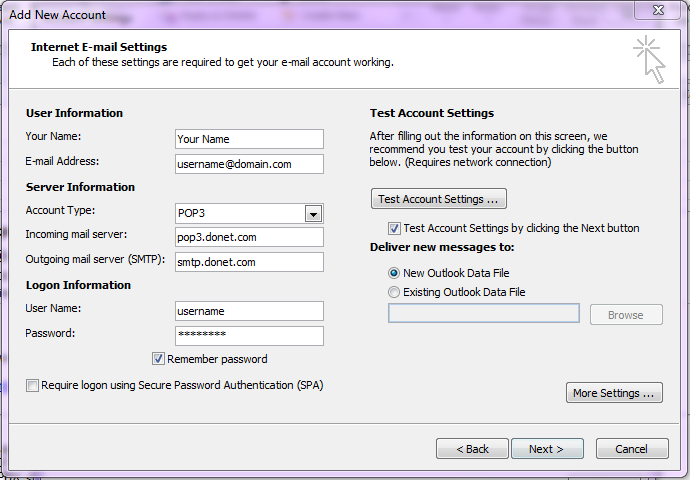Screen dimensions: 690x480
Task: Click the Outgoing mail server (SMTP) field
Action: pos(249,262)
